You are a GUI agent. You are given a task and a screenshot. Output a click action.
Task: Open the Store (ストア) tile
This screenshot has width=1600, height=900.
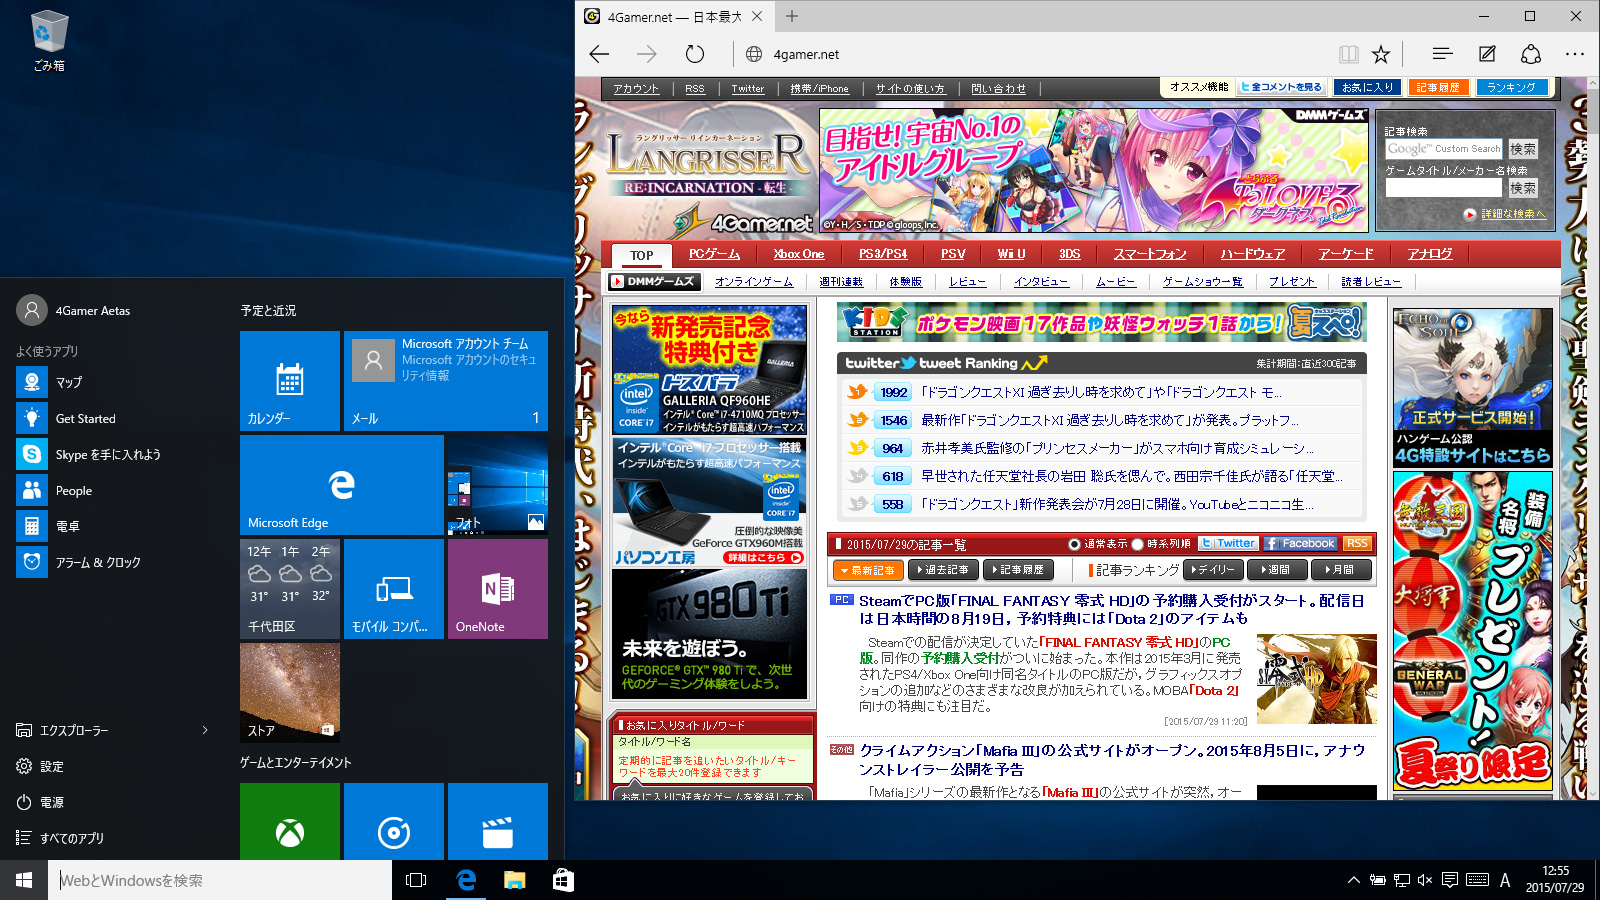[x=290, y=693]
